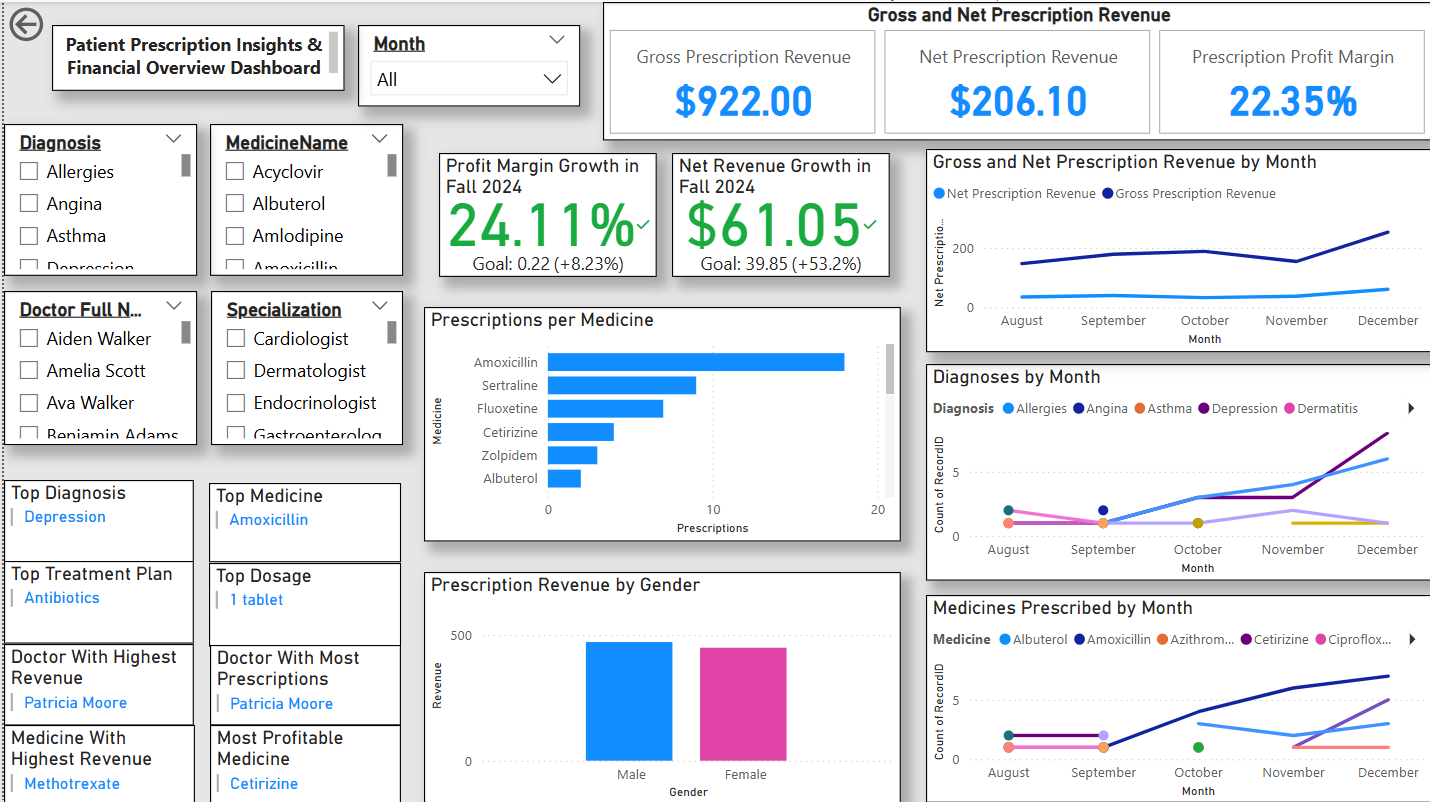Expand the Diagnoses by Month legend arrow
Image resolution: width=1430 pixels, height=802 pixels.
pyautogui.click(x=1411, y=408)
